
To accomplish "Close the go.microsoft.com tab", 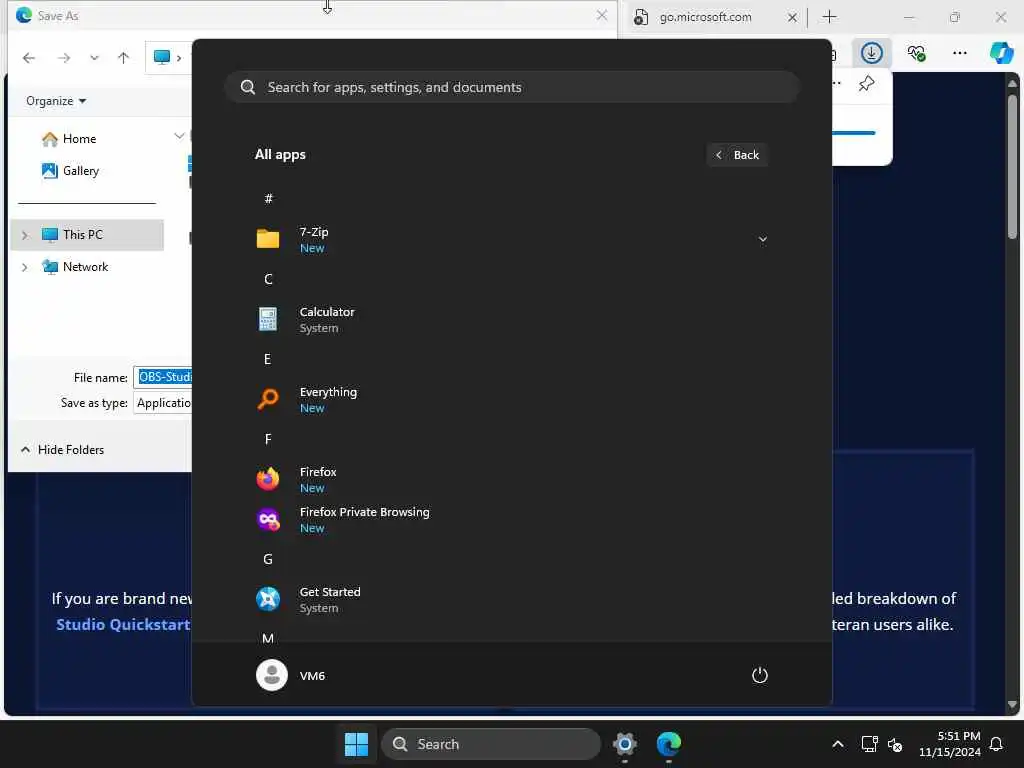I will [x=792, y=17].
